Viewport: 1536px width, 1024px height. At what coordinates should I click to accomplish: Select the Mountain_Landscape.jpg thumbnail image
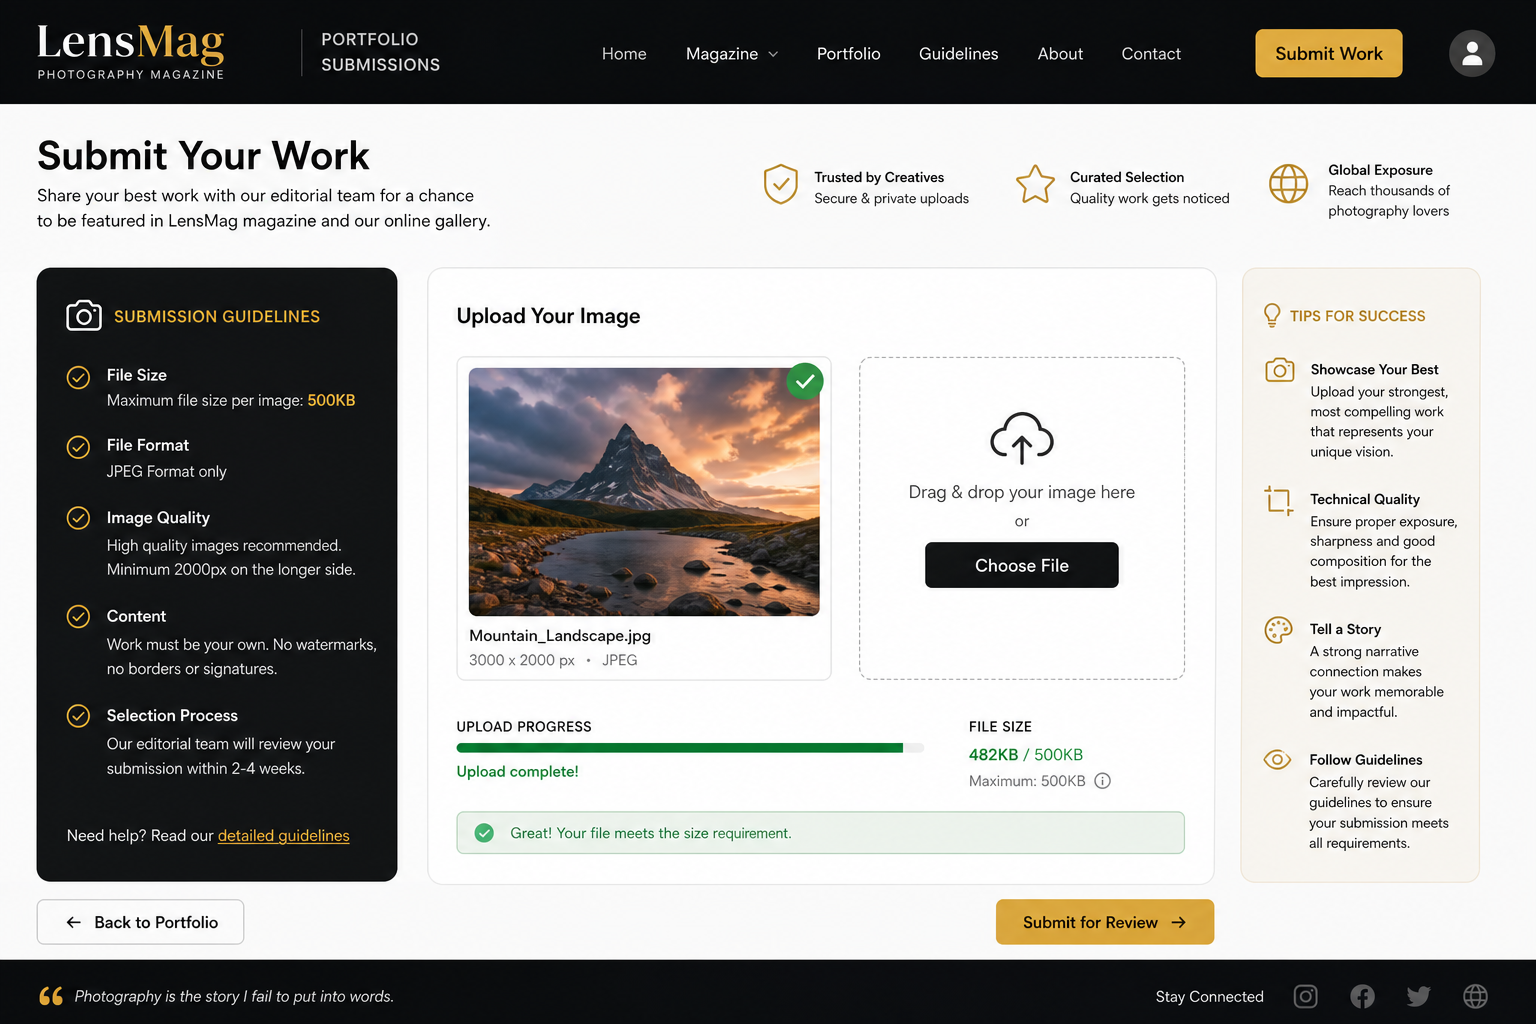[644, 492]
